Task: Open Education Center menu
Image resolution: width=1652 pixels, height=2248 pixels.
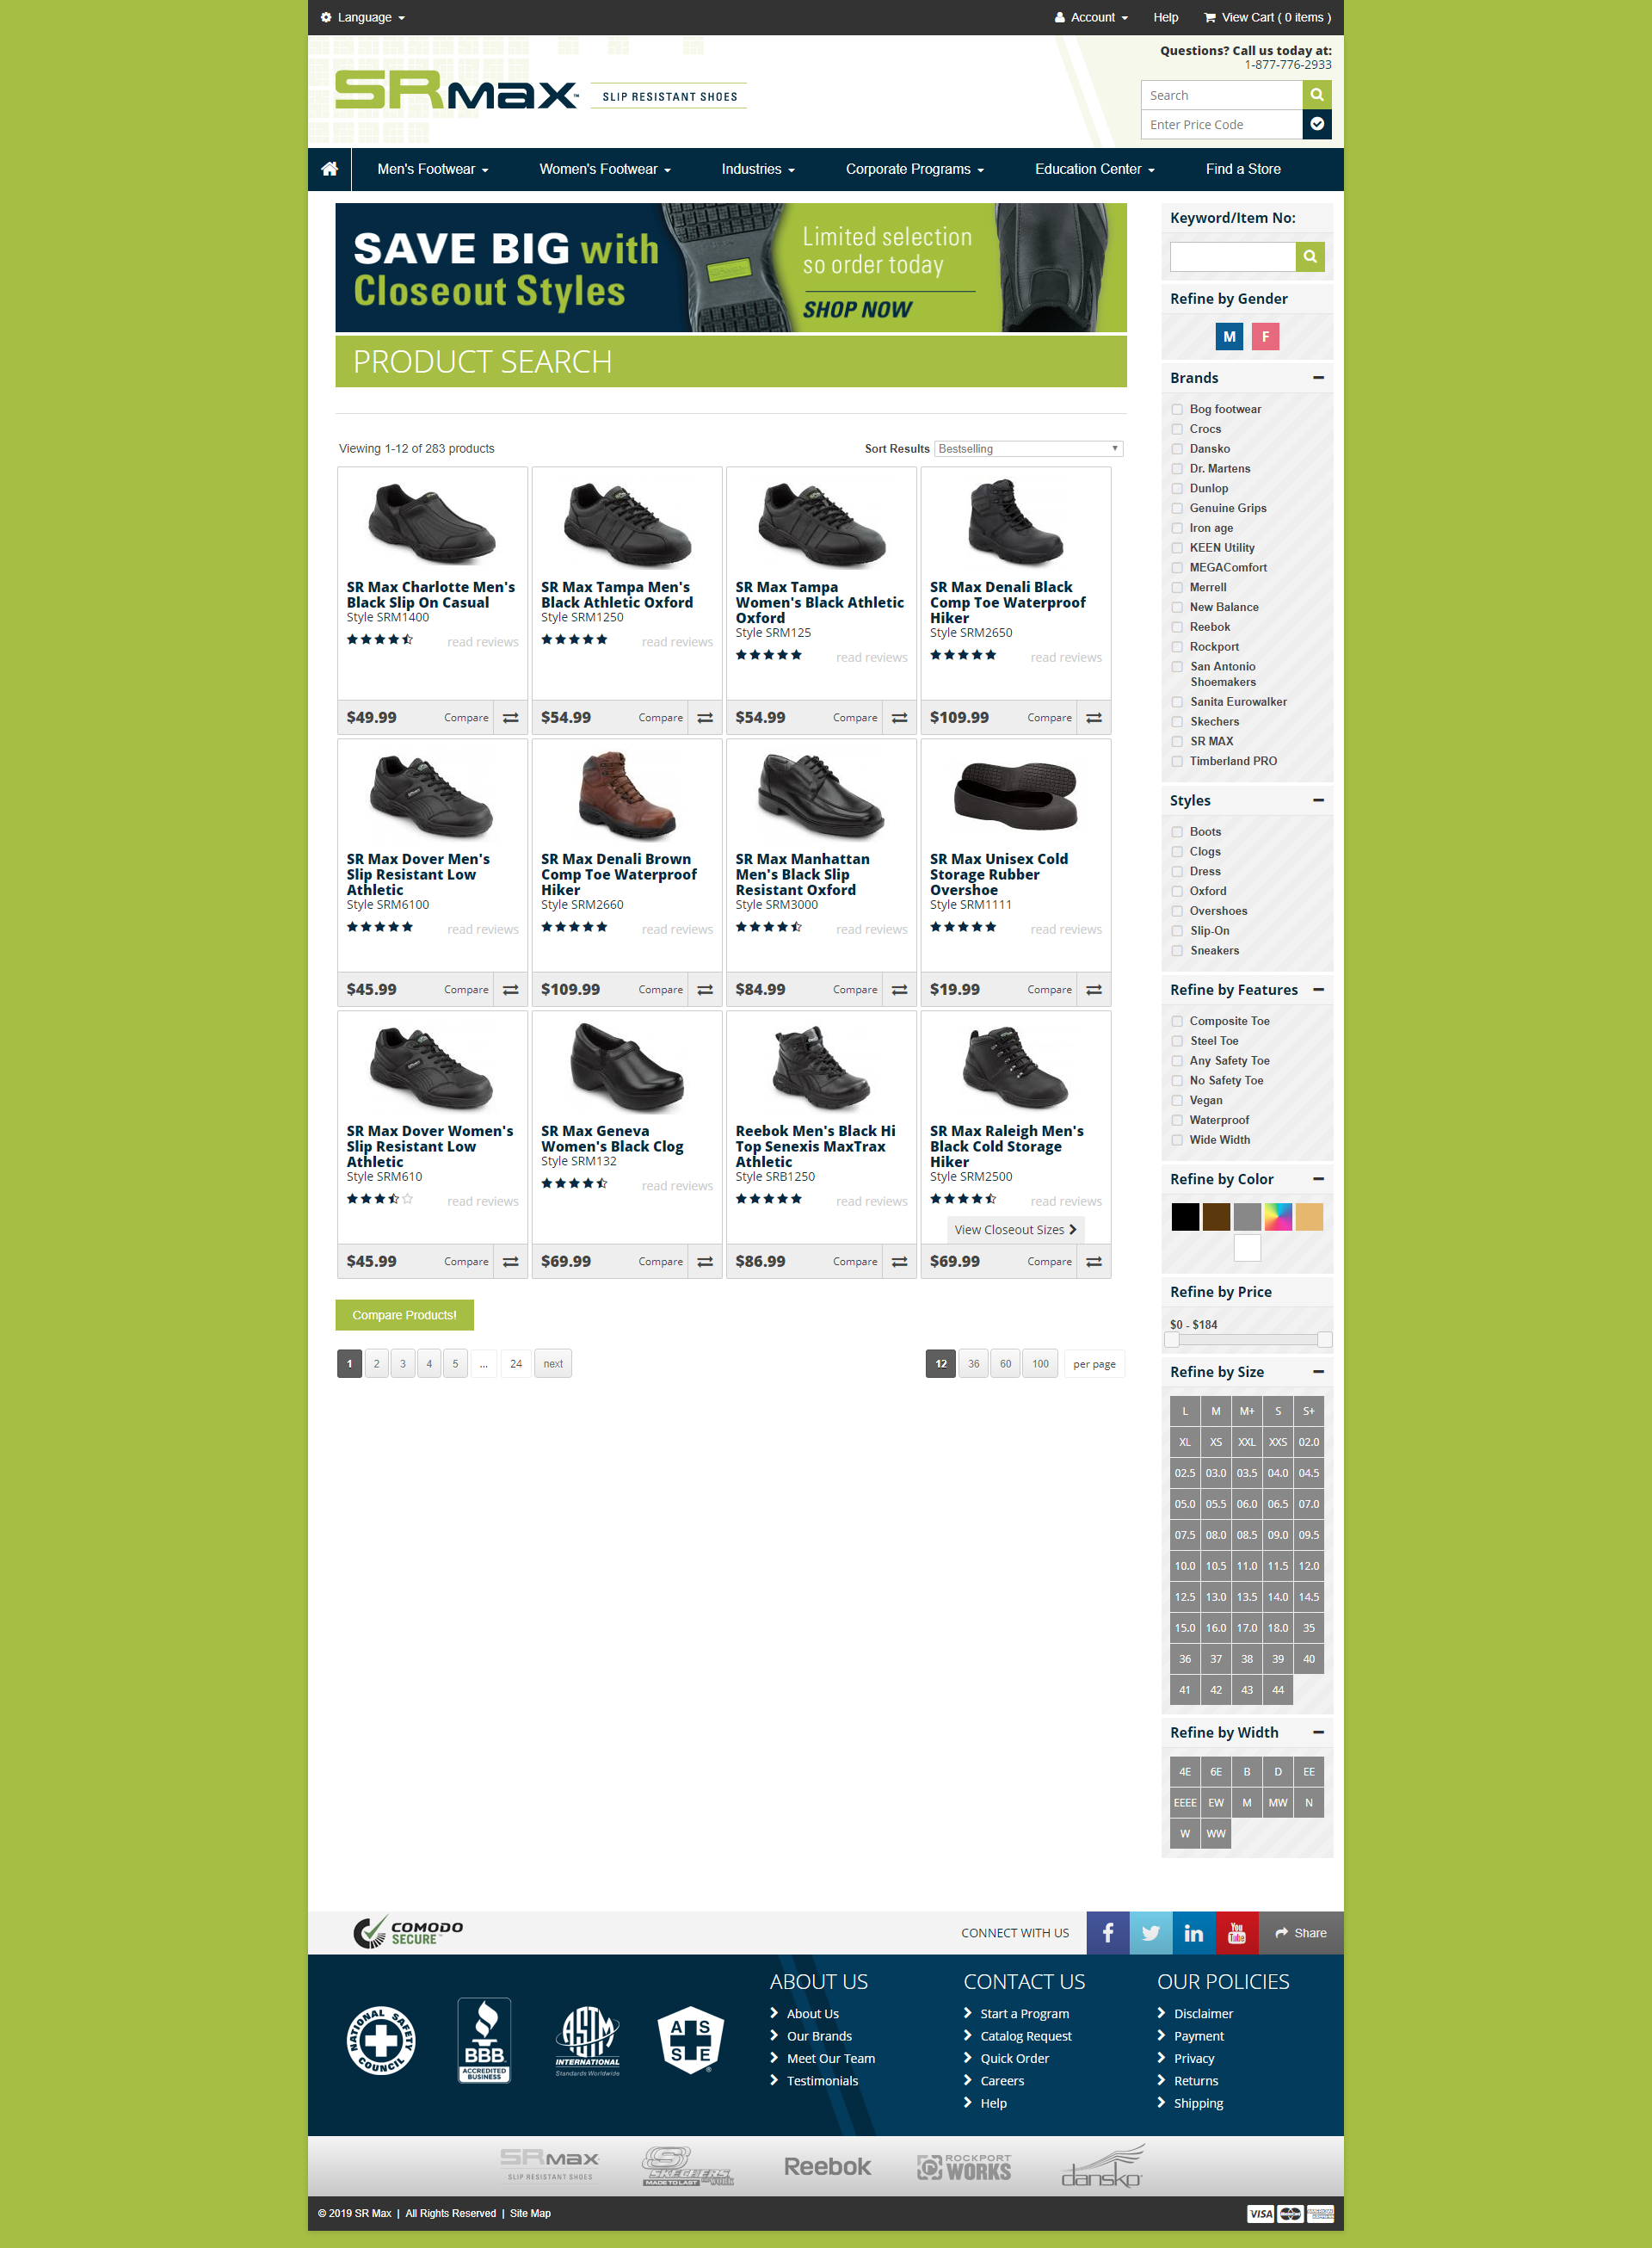Action: click(x=1095, y=169)
